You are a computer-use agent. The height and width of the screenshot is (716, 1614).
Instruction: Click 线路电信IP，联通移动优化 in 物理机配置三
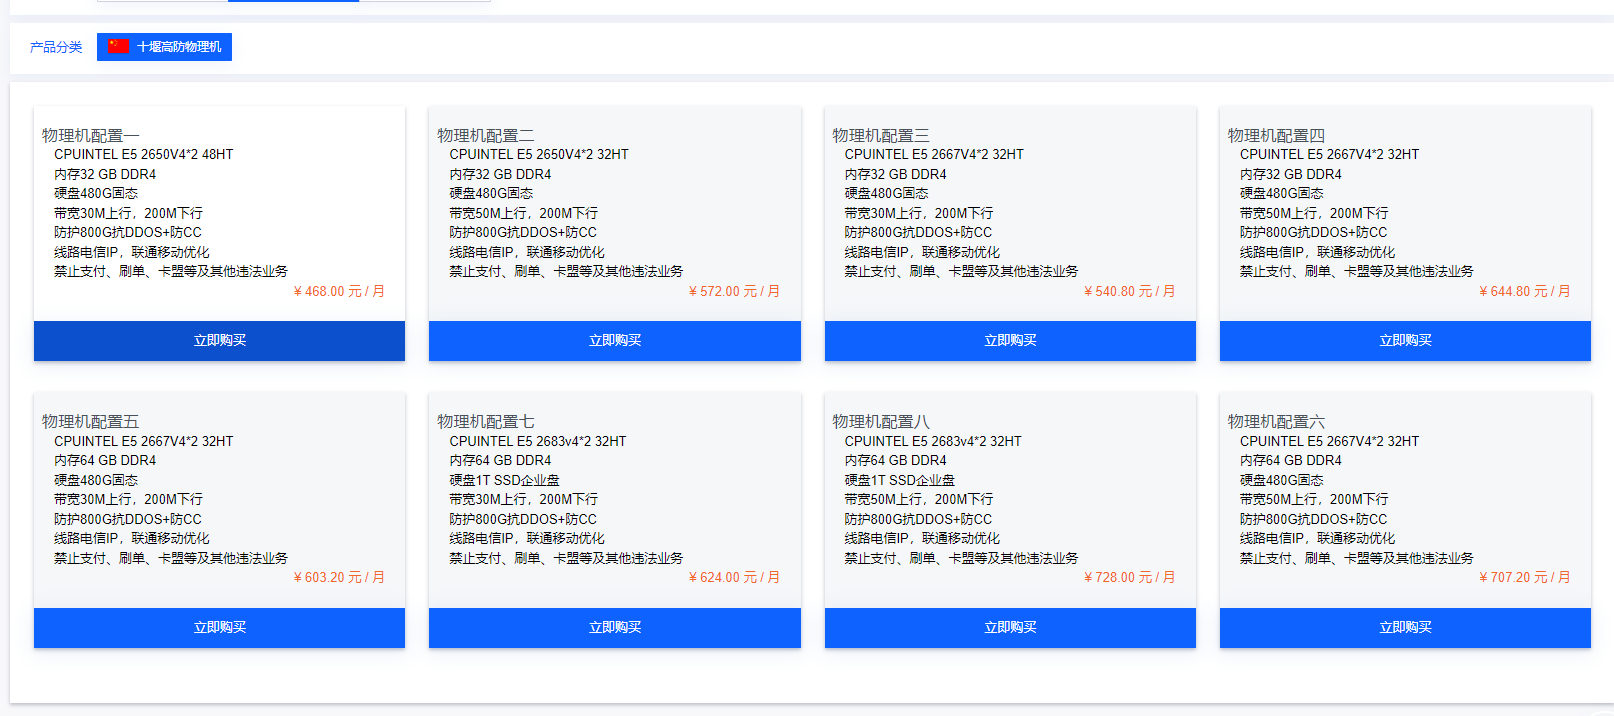(x=922, y=252)
